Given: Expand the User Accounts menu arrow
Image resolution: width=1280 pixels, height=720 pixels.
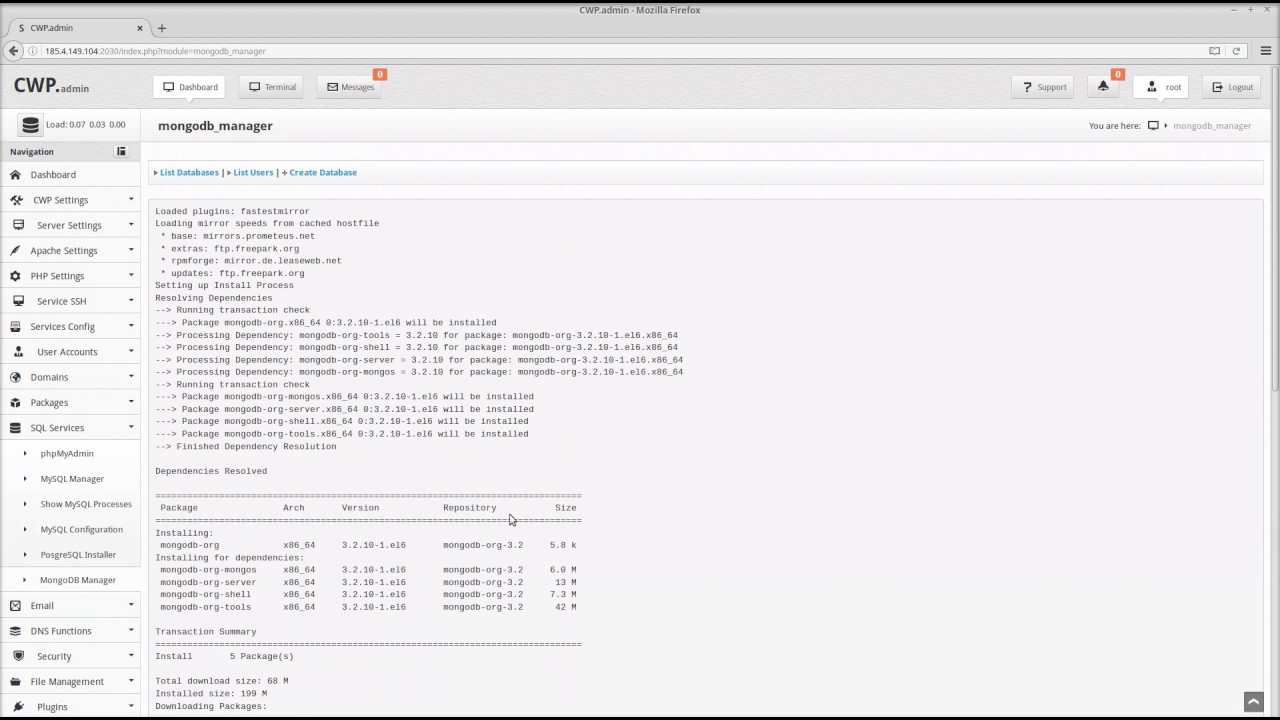Looking at the screenshot, I should 130,351.
